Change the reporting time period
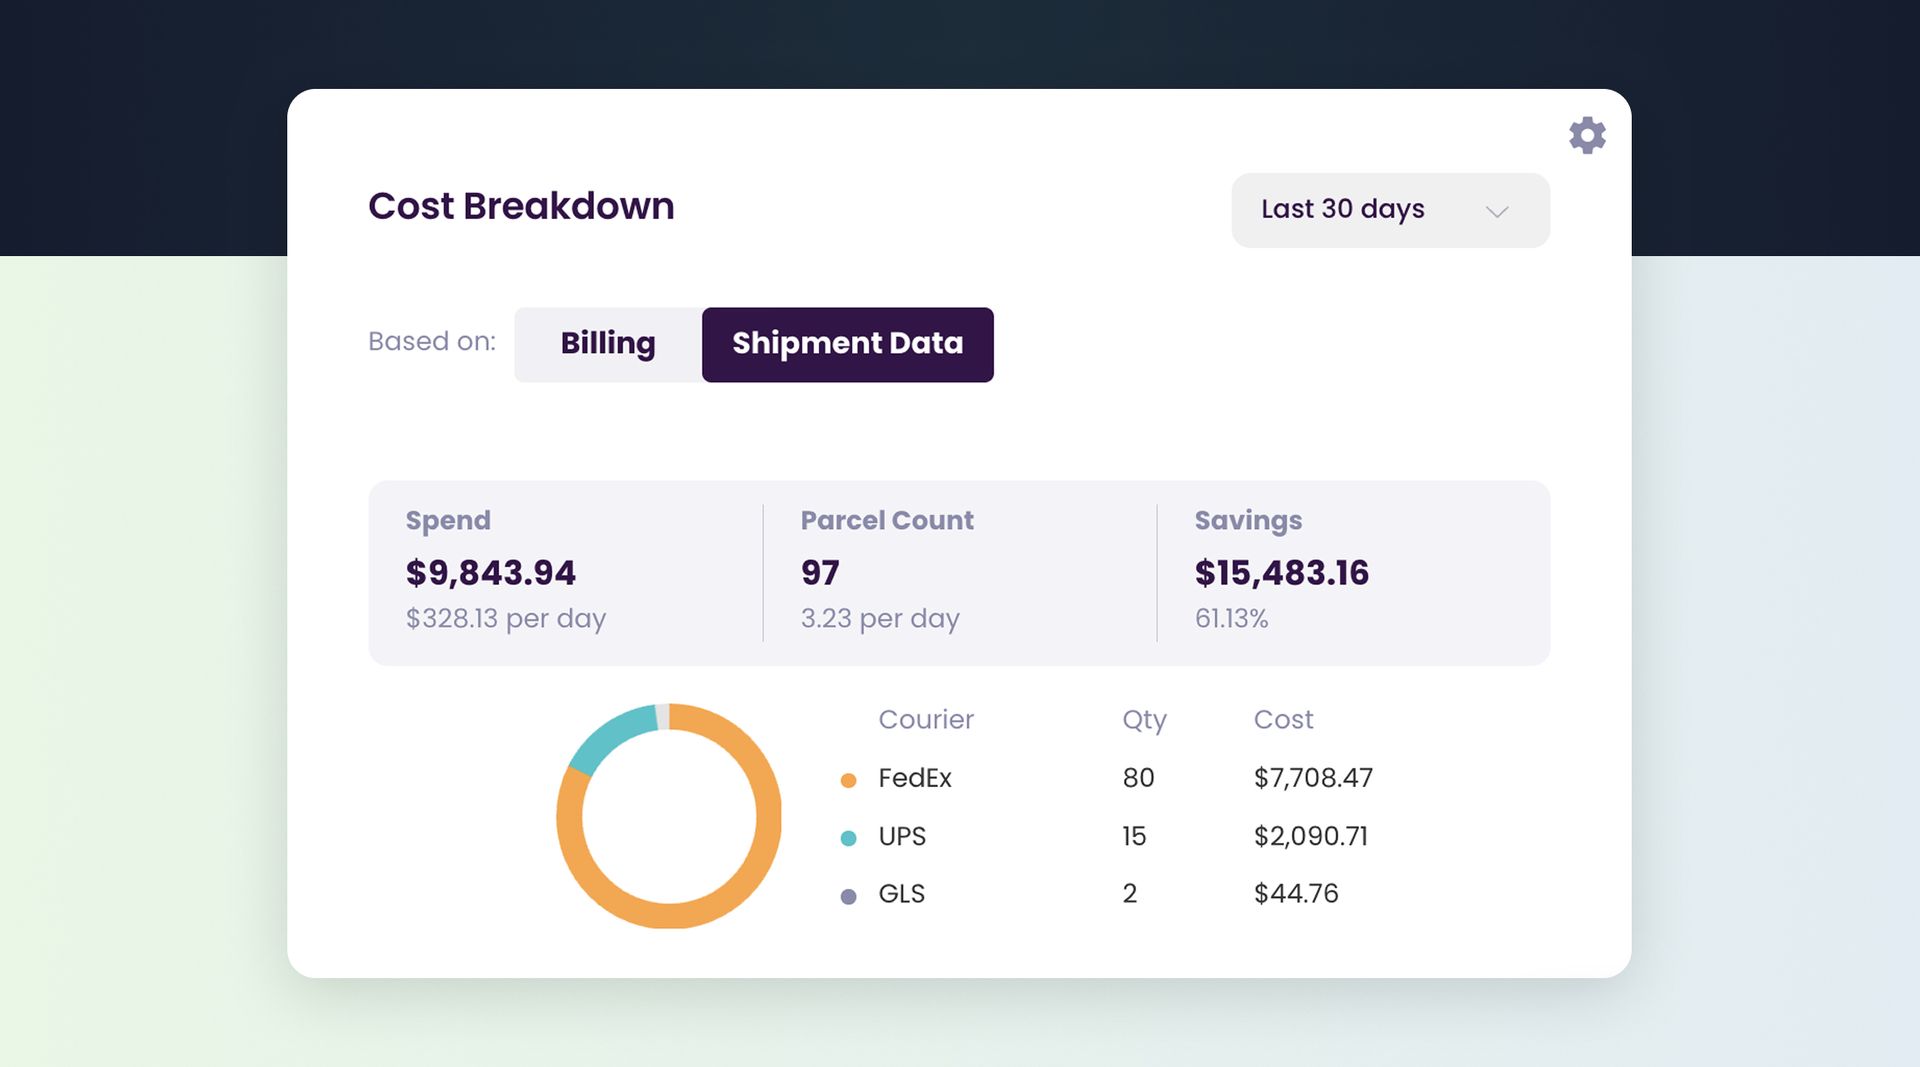 coord(1390,210)
